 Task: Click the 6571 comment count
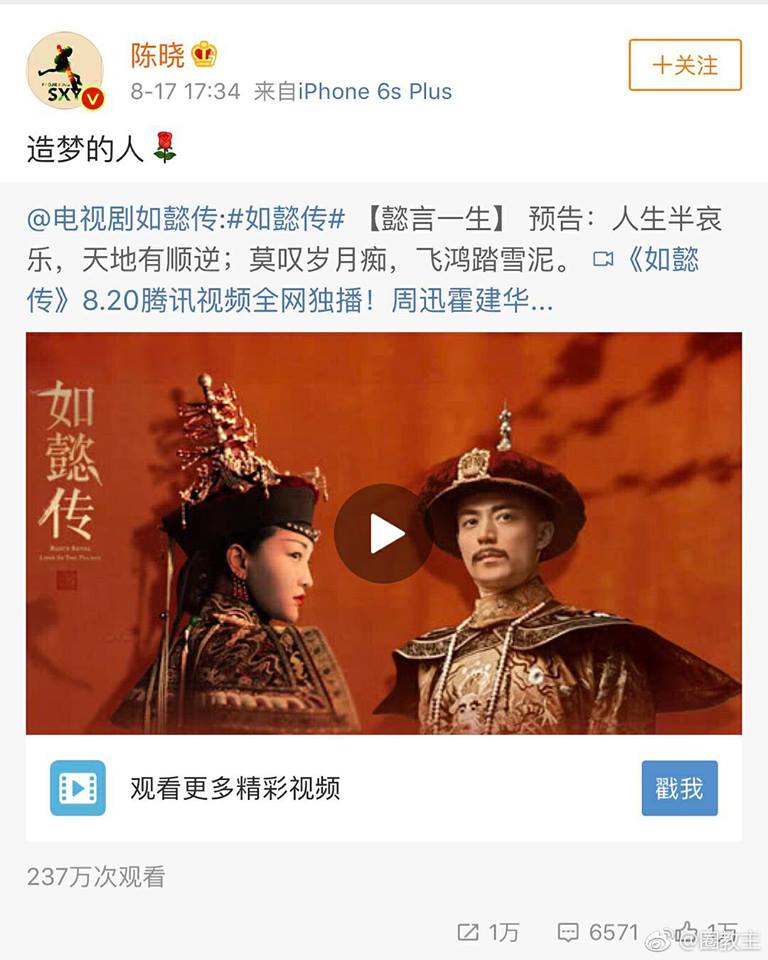coord(614,932)
